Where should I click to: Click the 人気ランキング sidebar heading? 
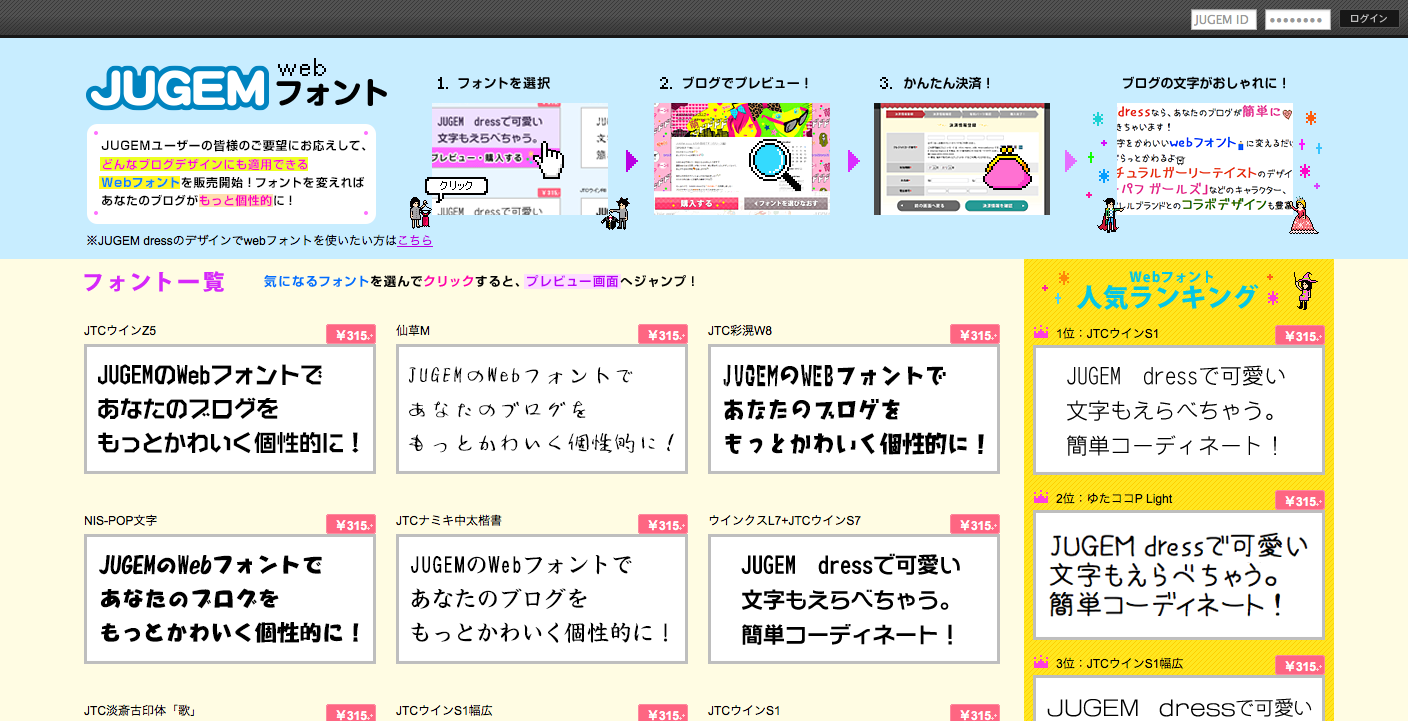tap(1167, 297)
